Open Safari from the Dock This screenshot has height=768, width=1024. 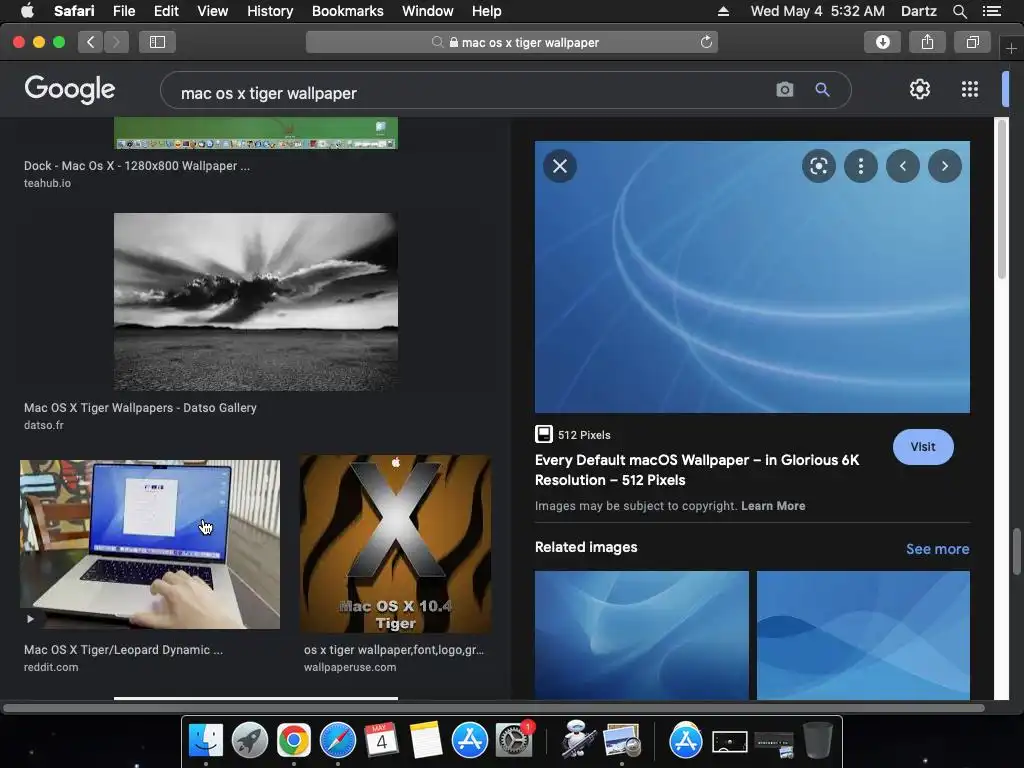pos(338,740)
